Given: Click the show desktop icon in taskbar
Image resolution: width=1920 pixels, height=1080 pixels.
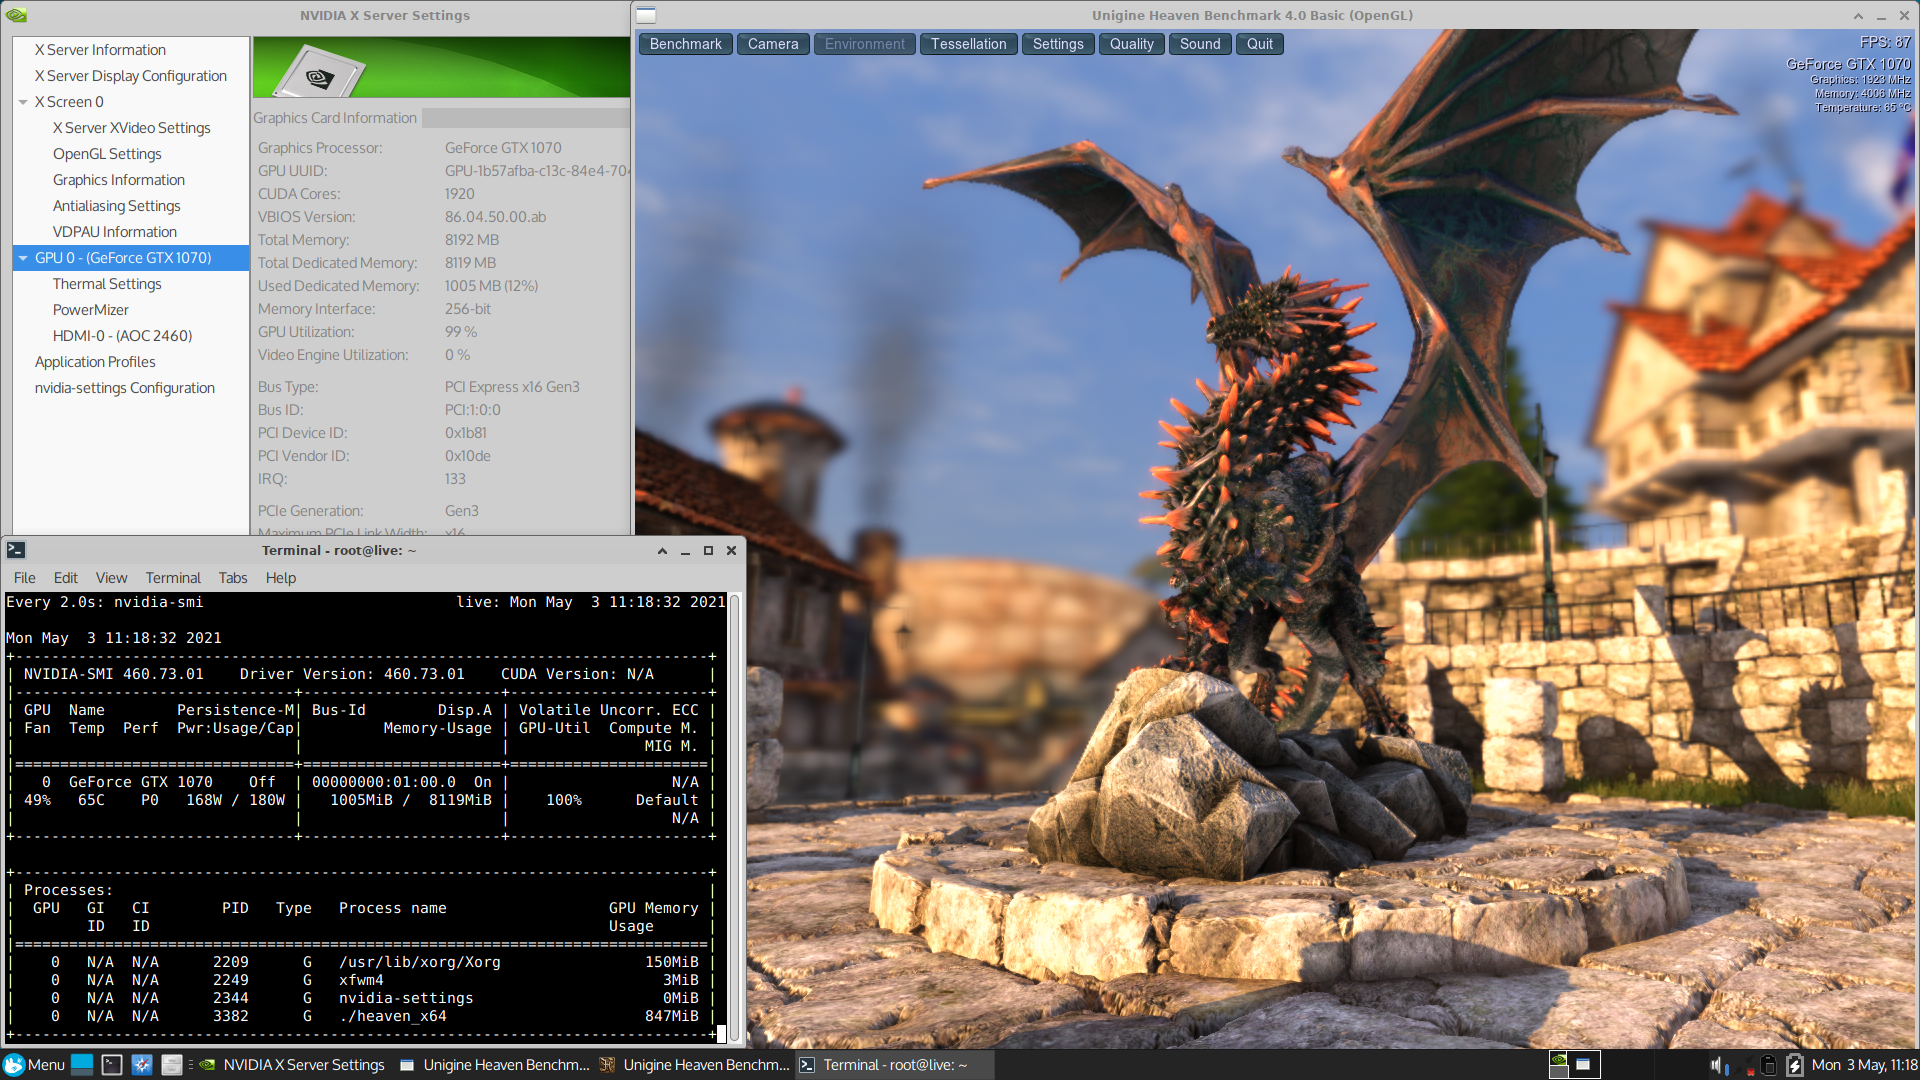Looking at the screenshot, I should 82,1065.
